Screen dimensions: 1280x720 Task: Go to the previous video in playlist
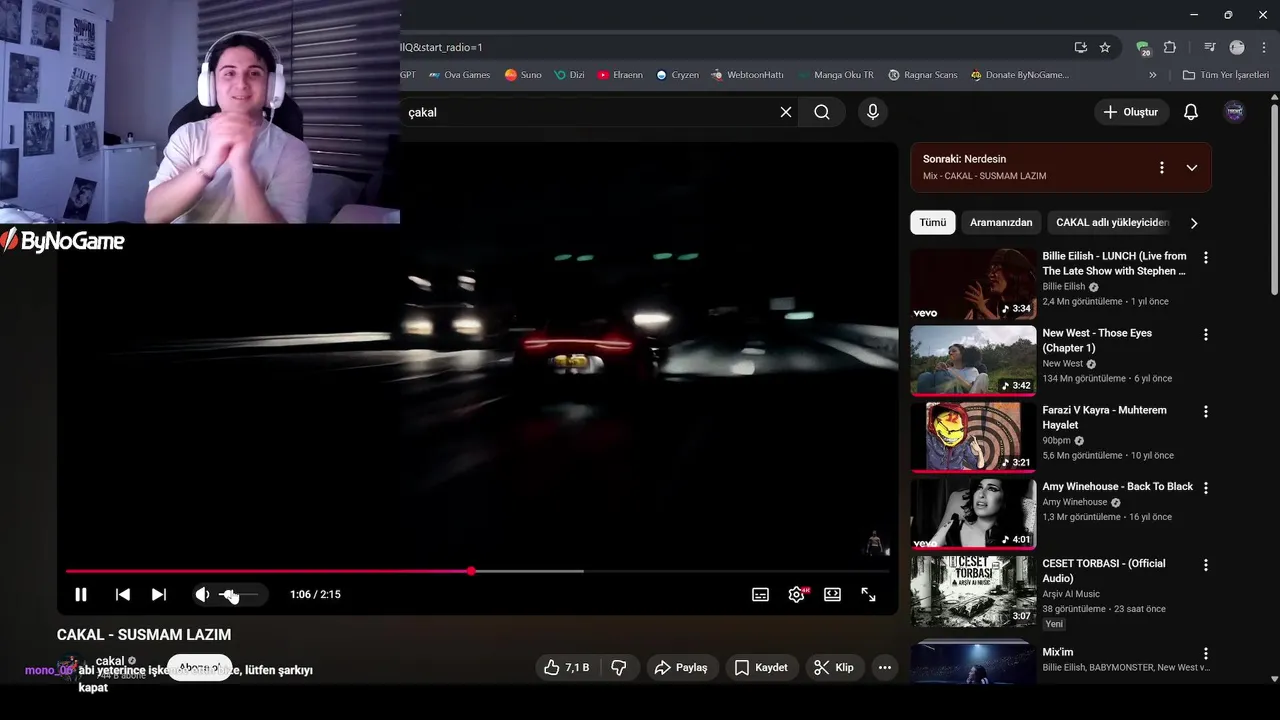click(x=123, y=594)
